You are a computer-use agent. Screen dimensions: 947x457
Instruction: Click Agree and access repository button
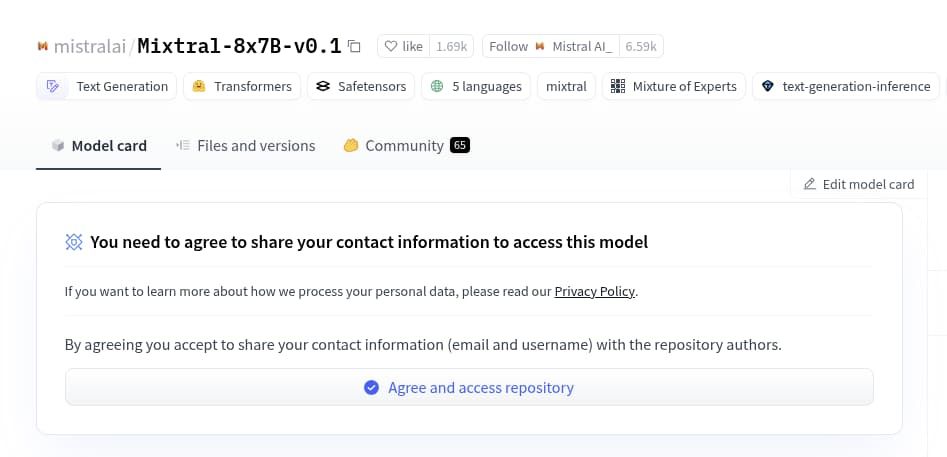pyautogui.click(x=469, y=387)
